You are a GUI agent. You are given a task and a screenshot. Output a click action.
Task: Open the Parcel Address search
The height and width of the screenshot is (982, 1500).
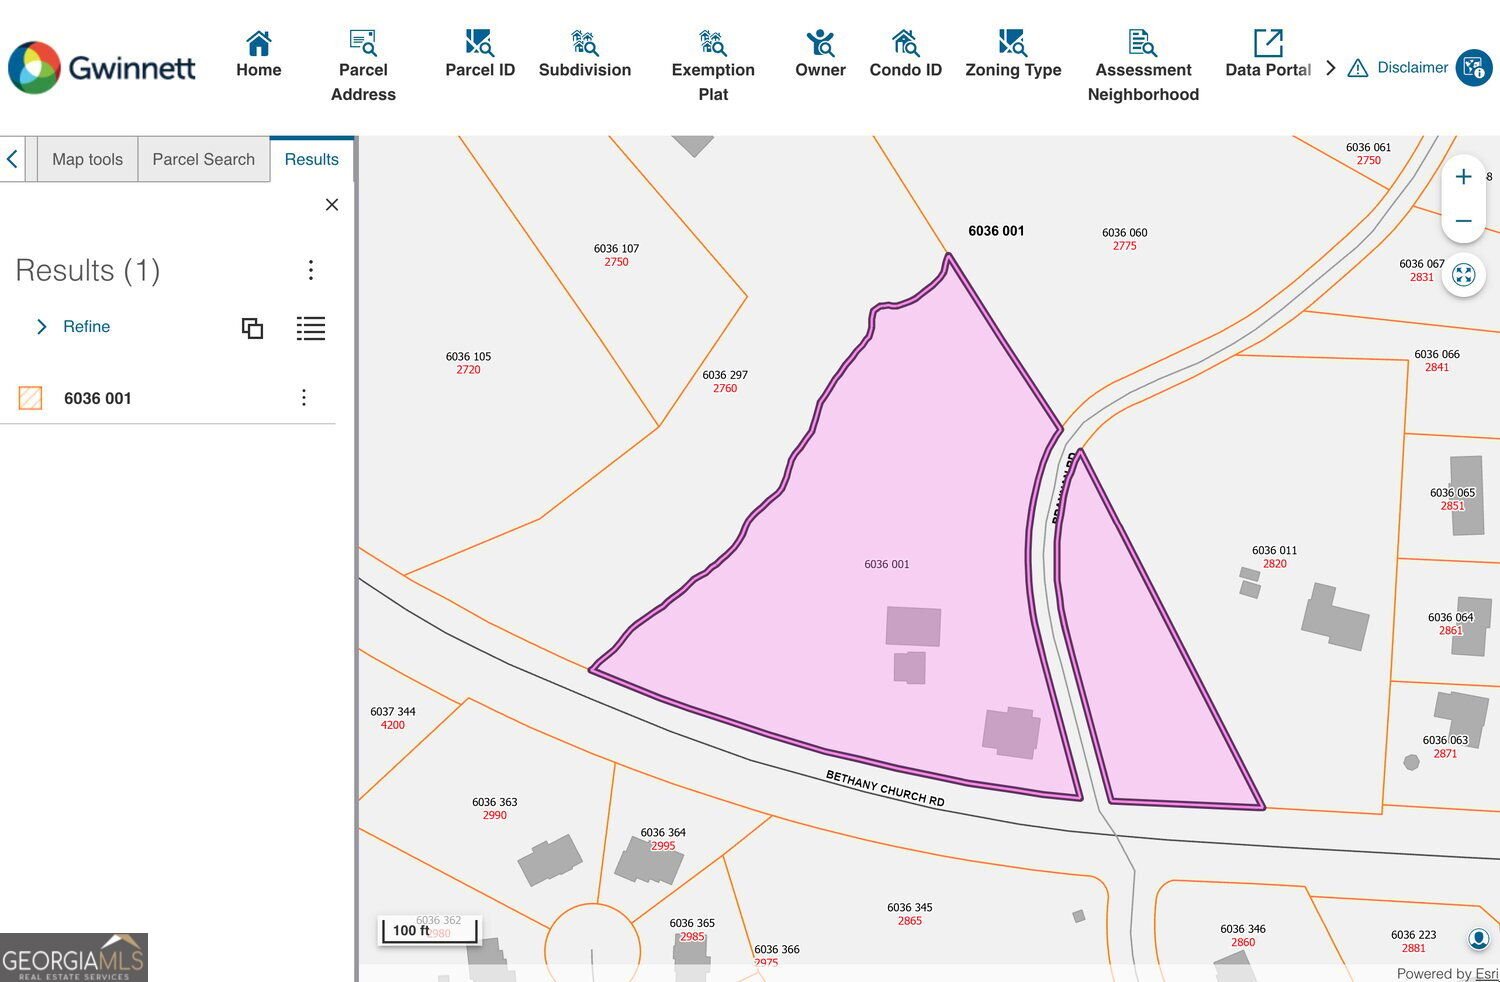(x=363, y=67)
